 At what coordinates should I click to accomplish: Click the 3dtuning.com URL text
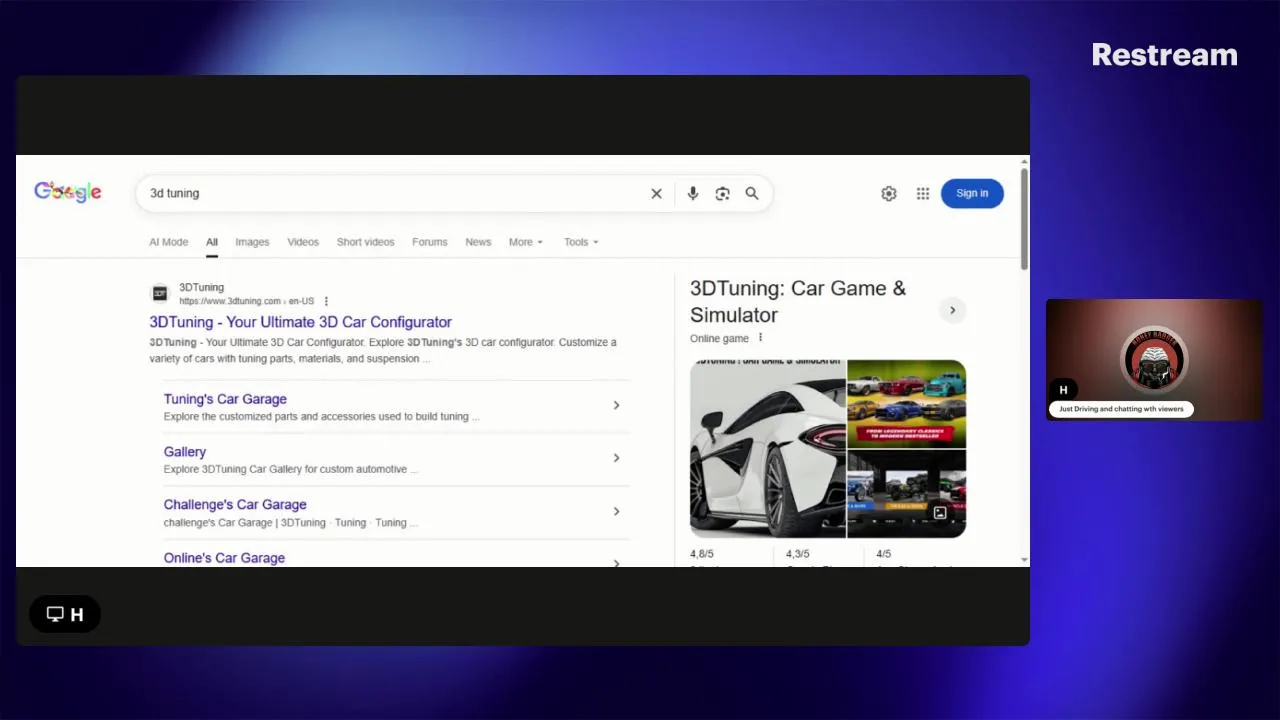[x=246, y=301]
